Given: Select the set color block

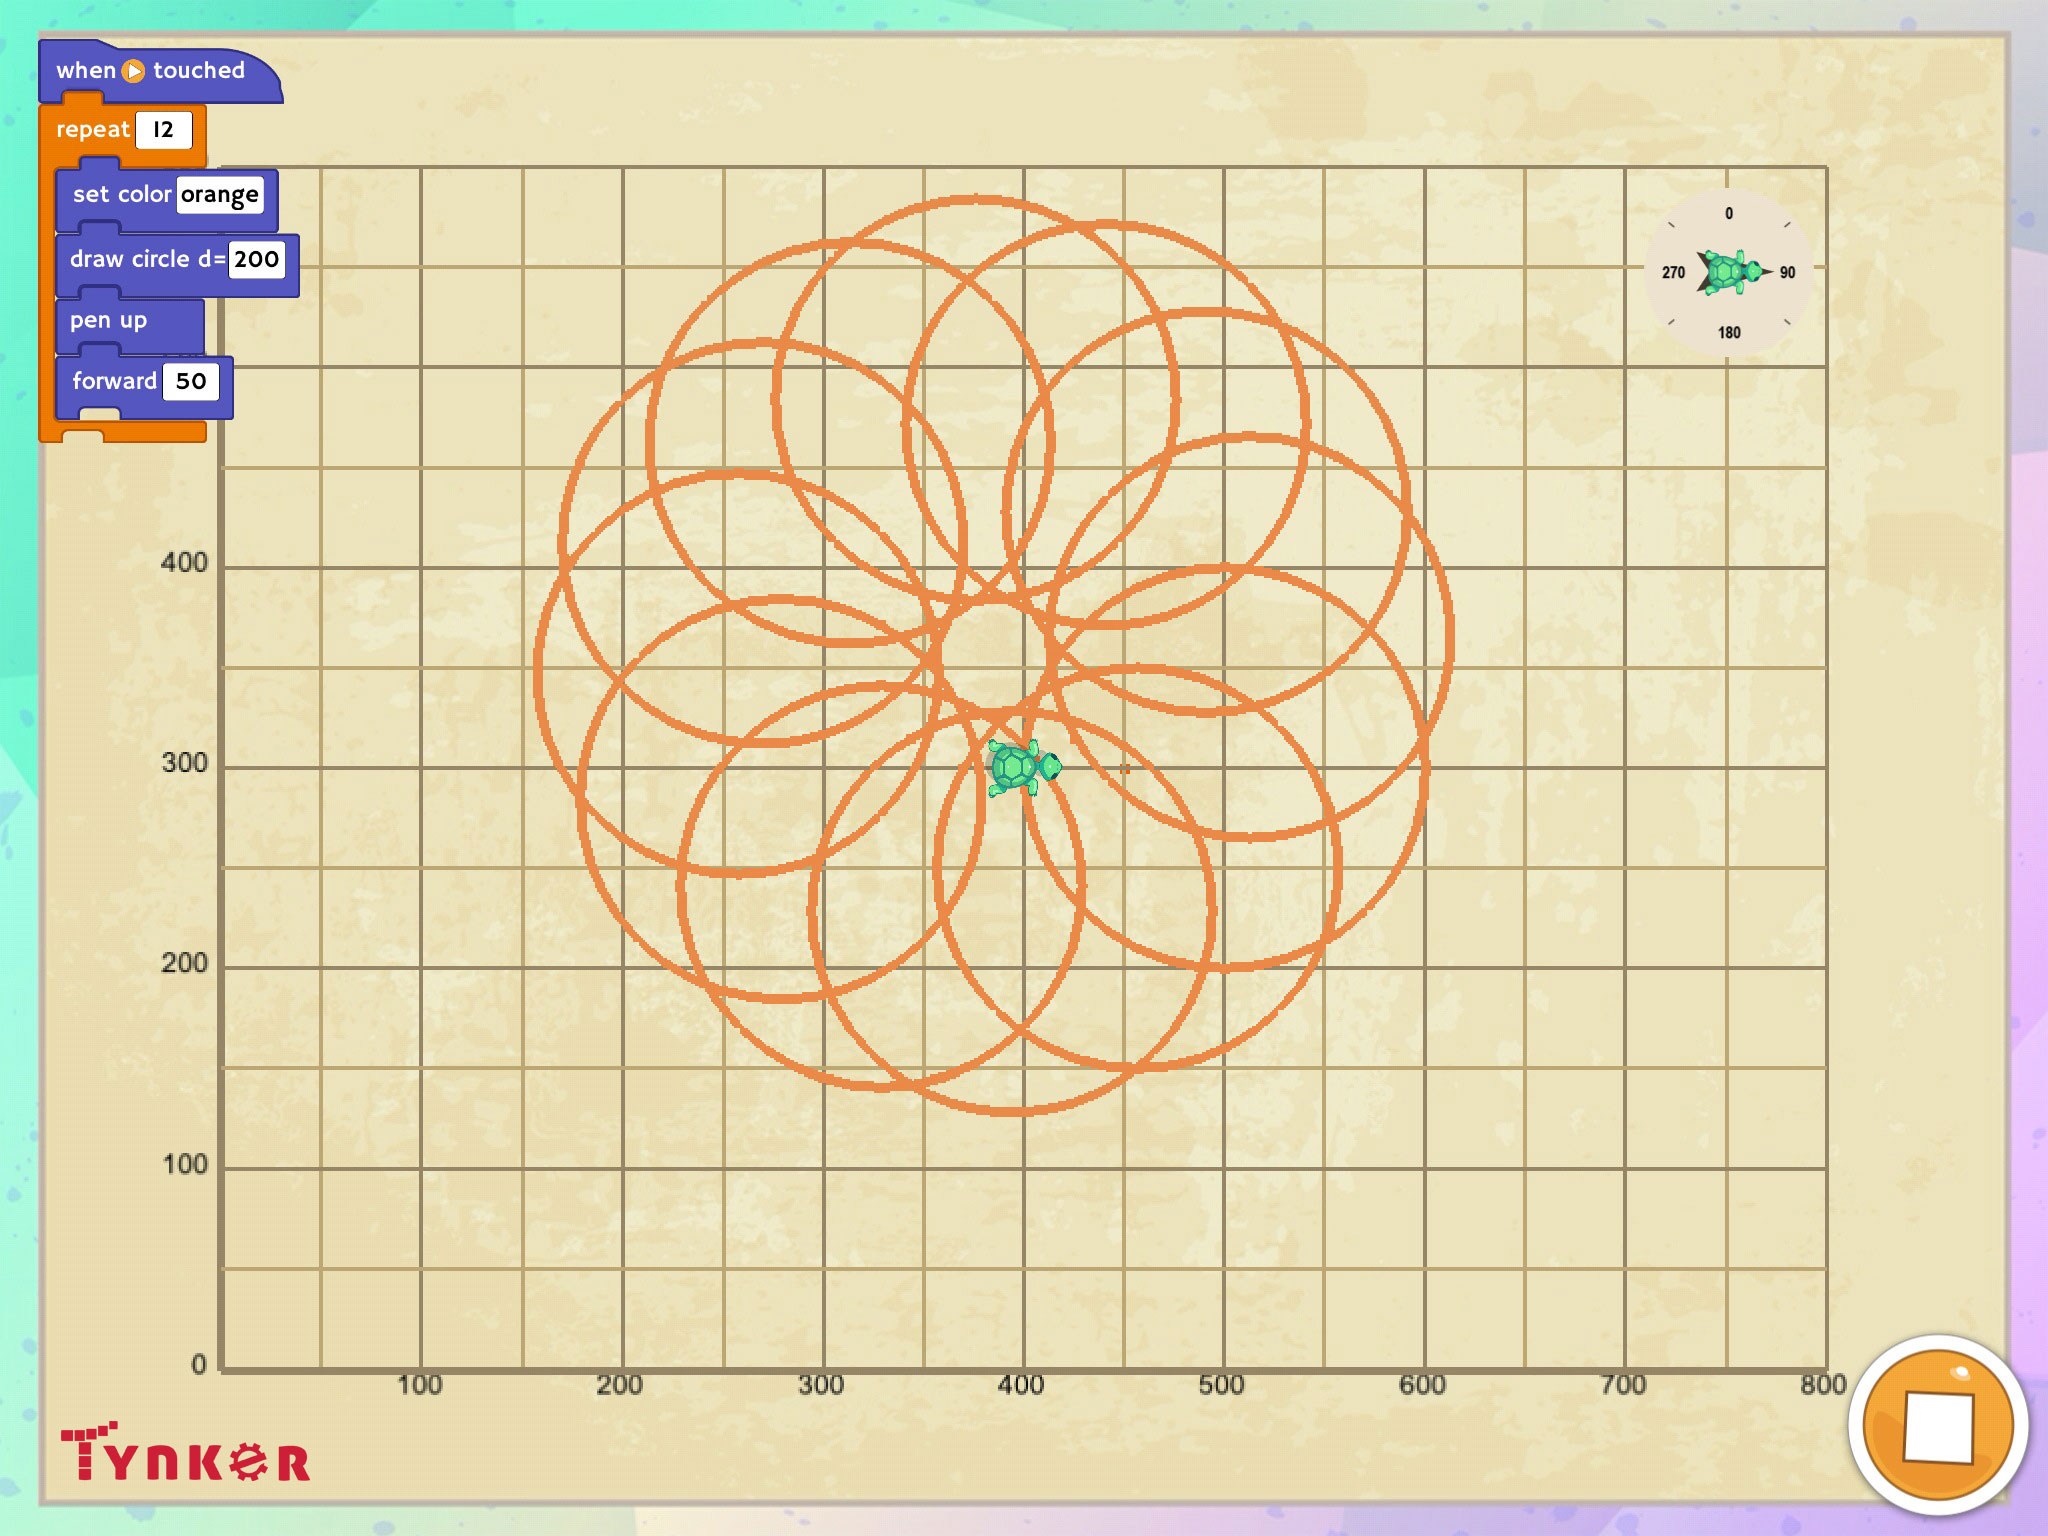Looking at the screenshot, I should coord(120,195).
